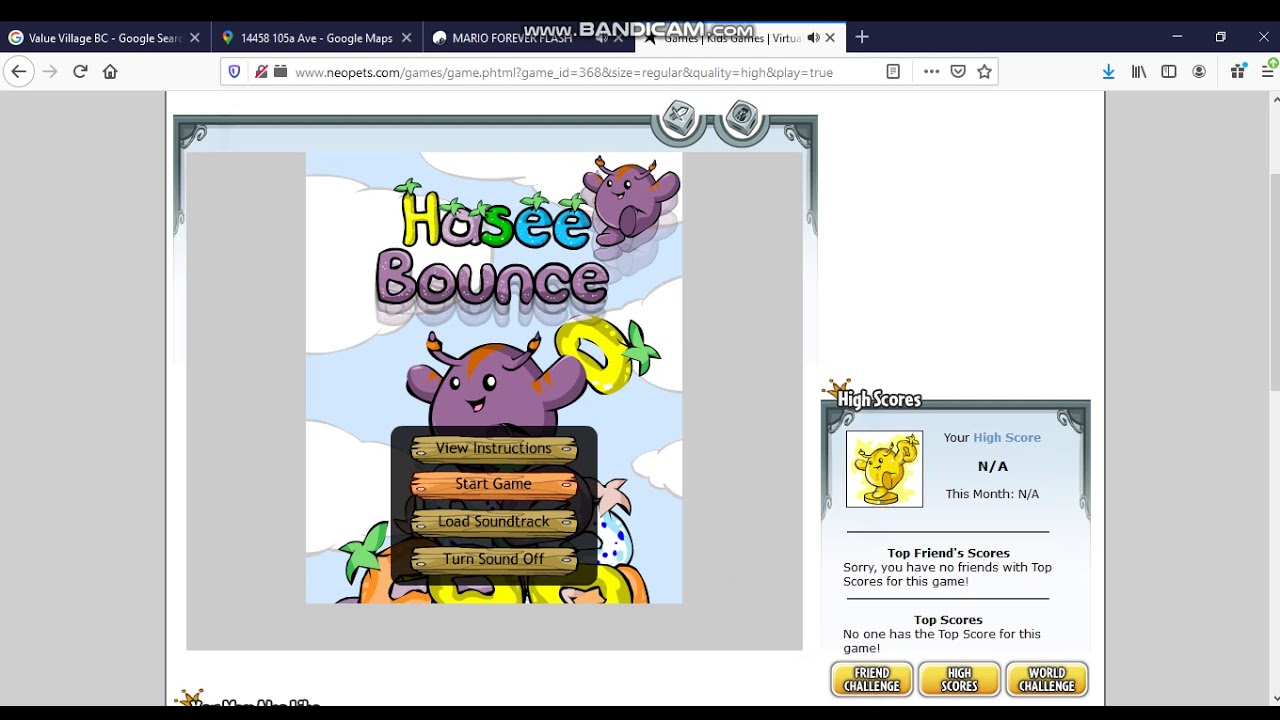This screenshot has width=1280, height=720.
Task: Open the Library bookshelf icon
Action: pyautogui.click(x=1139, y=72)
